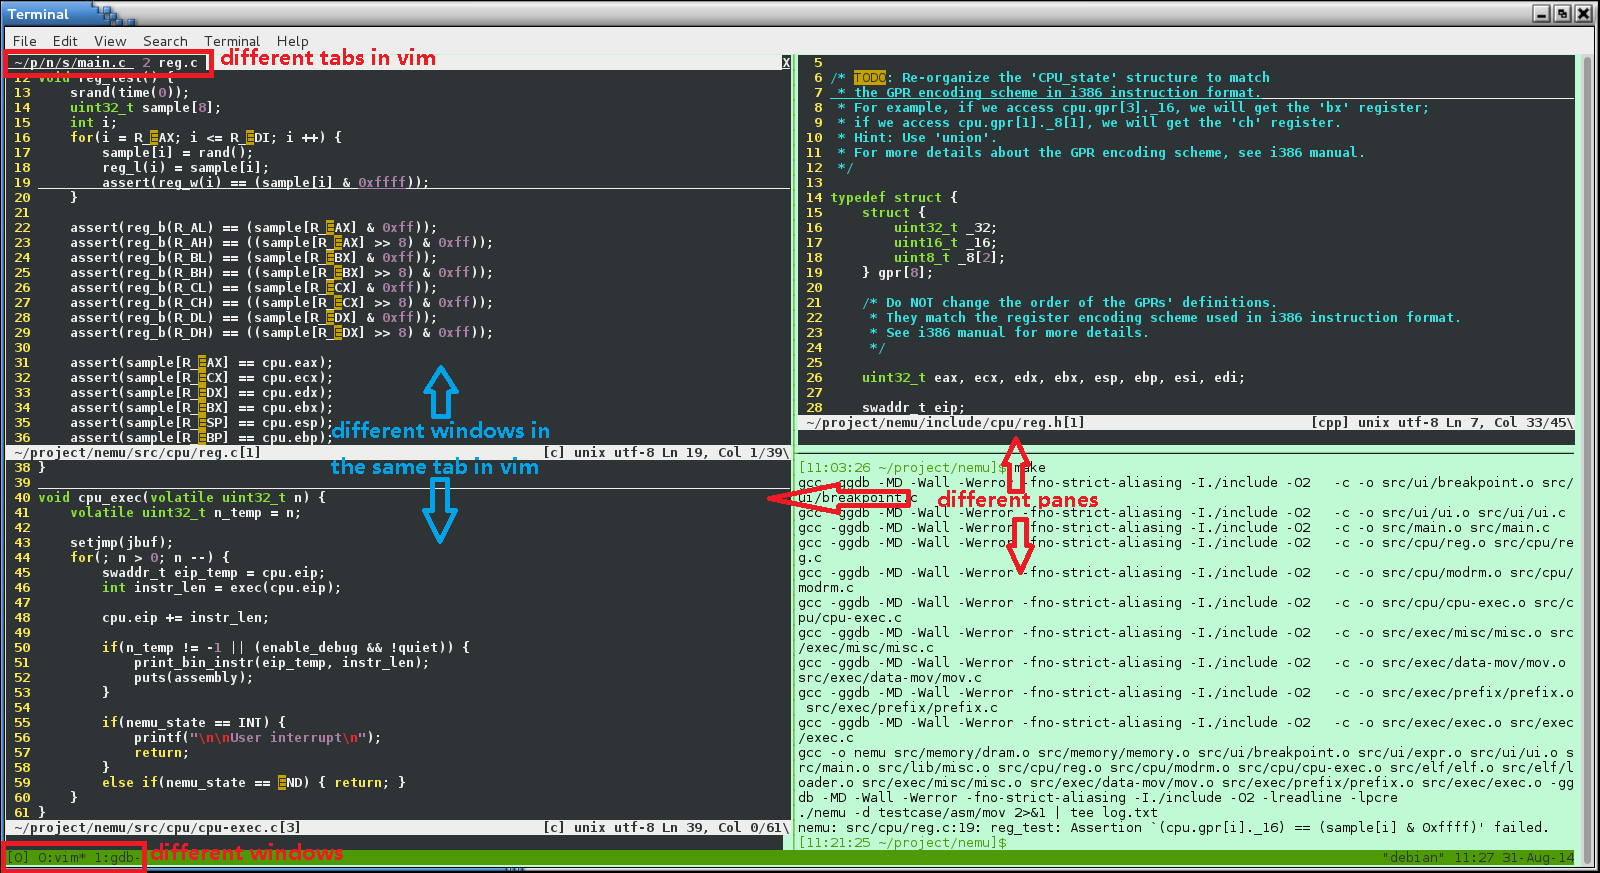Open the Terminal menu
Viewport: 1600px width, 873px height.
pos(232,41)
